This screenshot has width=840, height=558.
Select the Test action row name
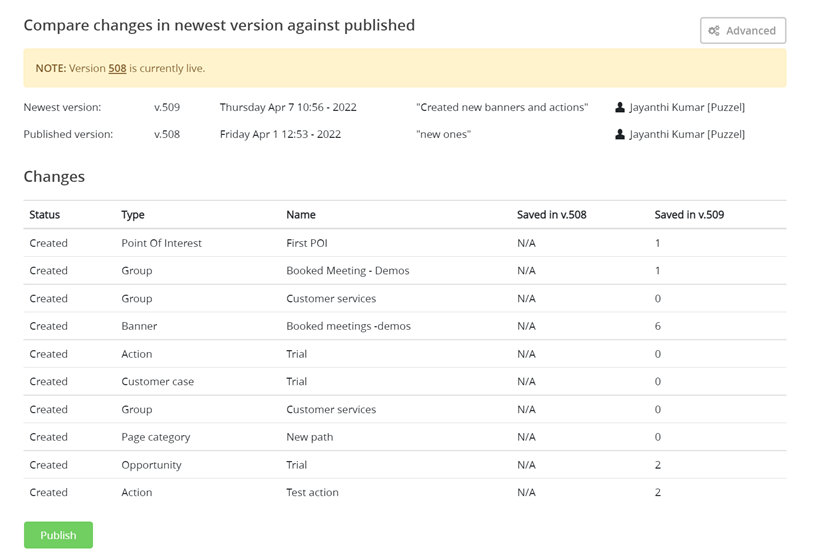[312, 492]
